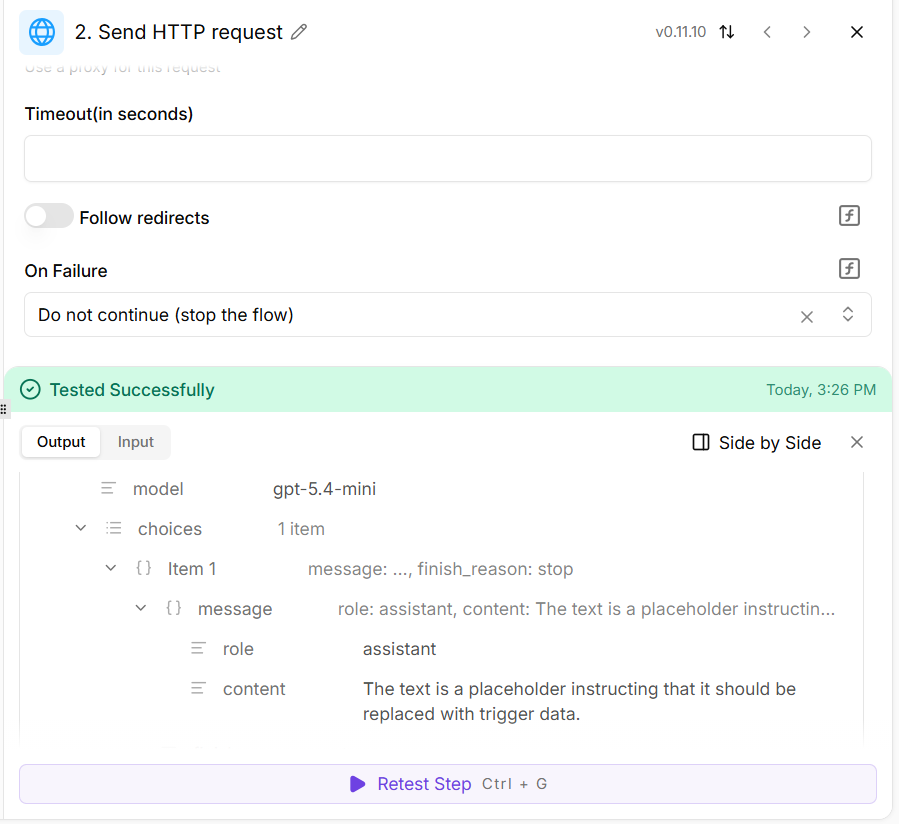Click the choices list icon

coord(114,528)
